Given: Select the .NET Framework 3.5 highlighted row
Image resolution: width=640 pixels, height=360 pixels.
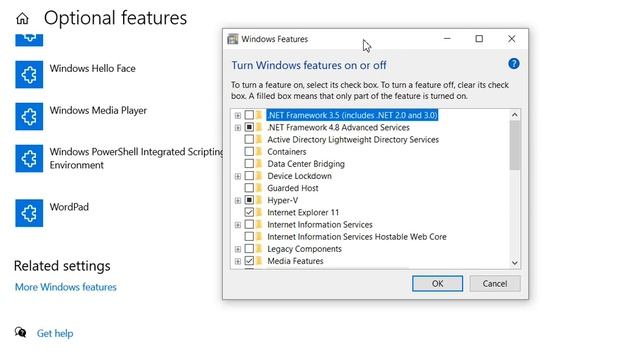Looking at the screenshot, I should pyautogui.click(x=352, y=115).
